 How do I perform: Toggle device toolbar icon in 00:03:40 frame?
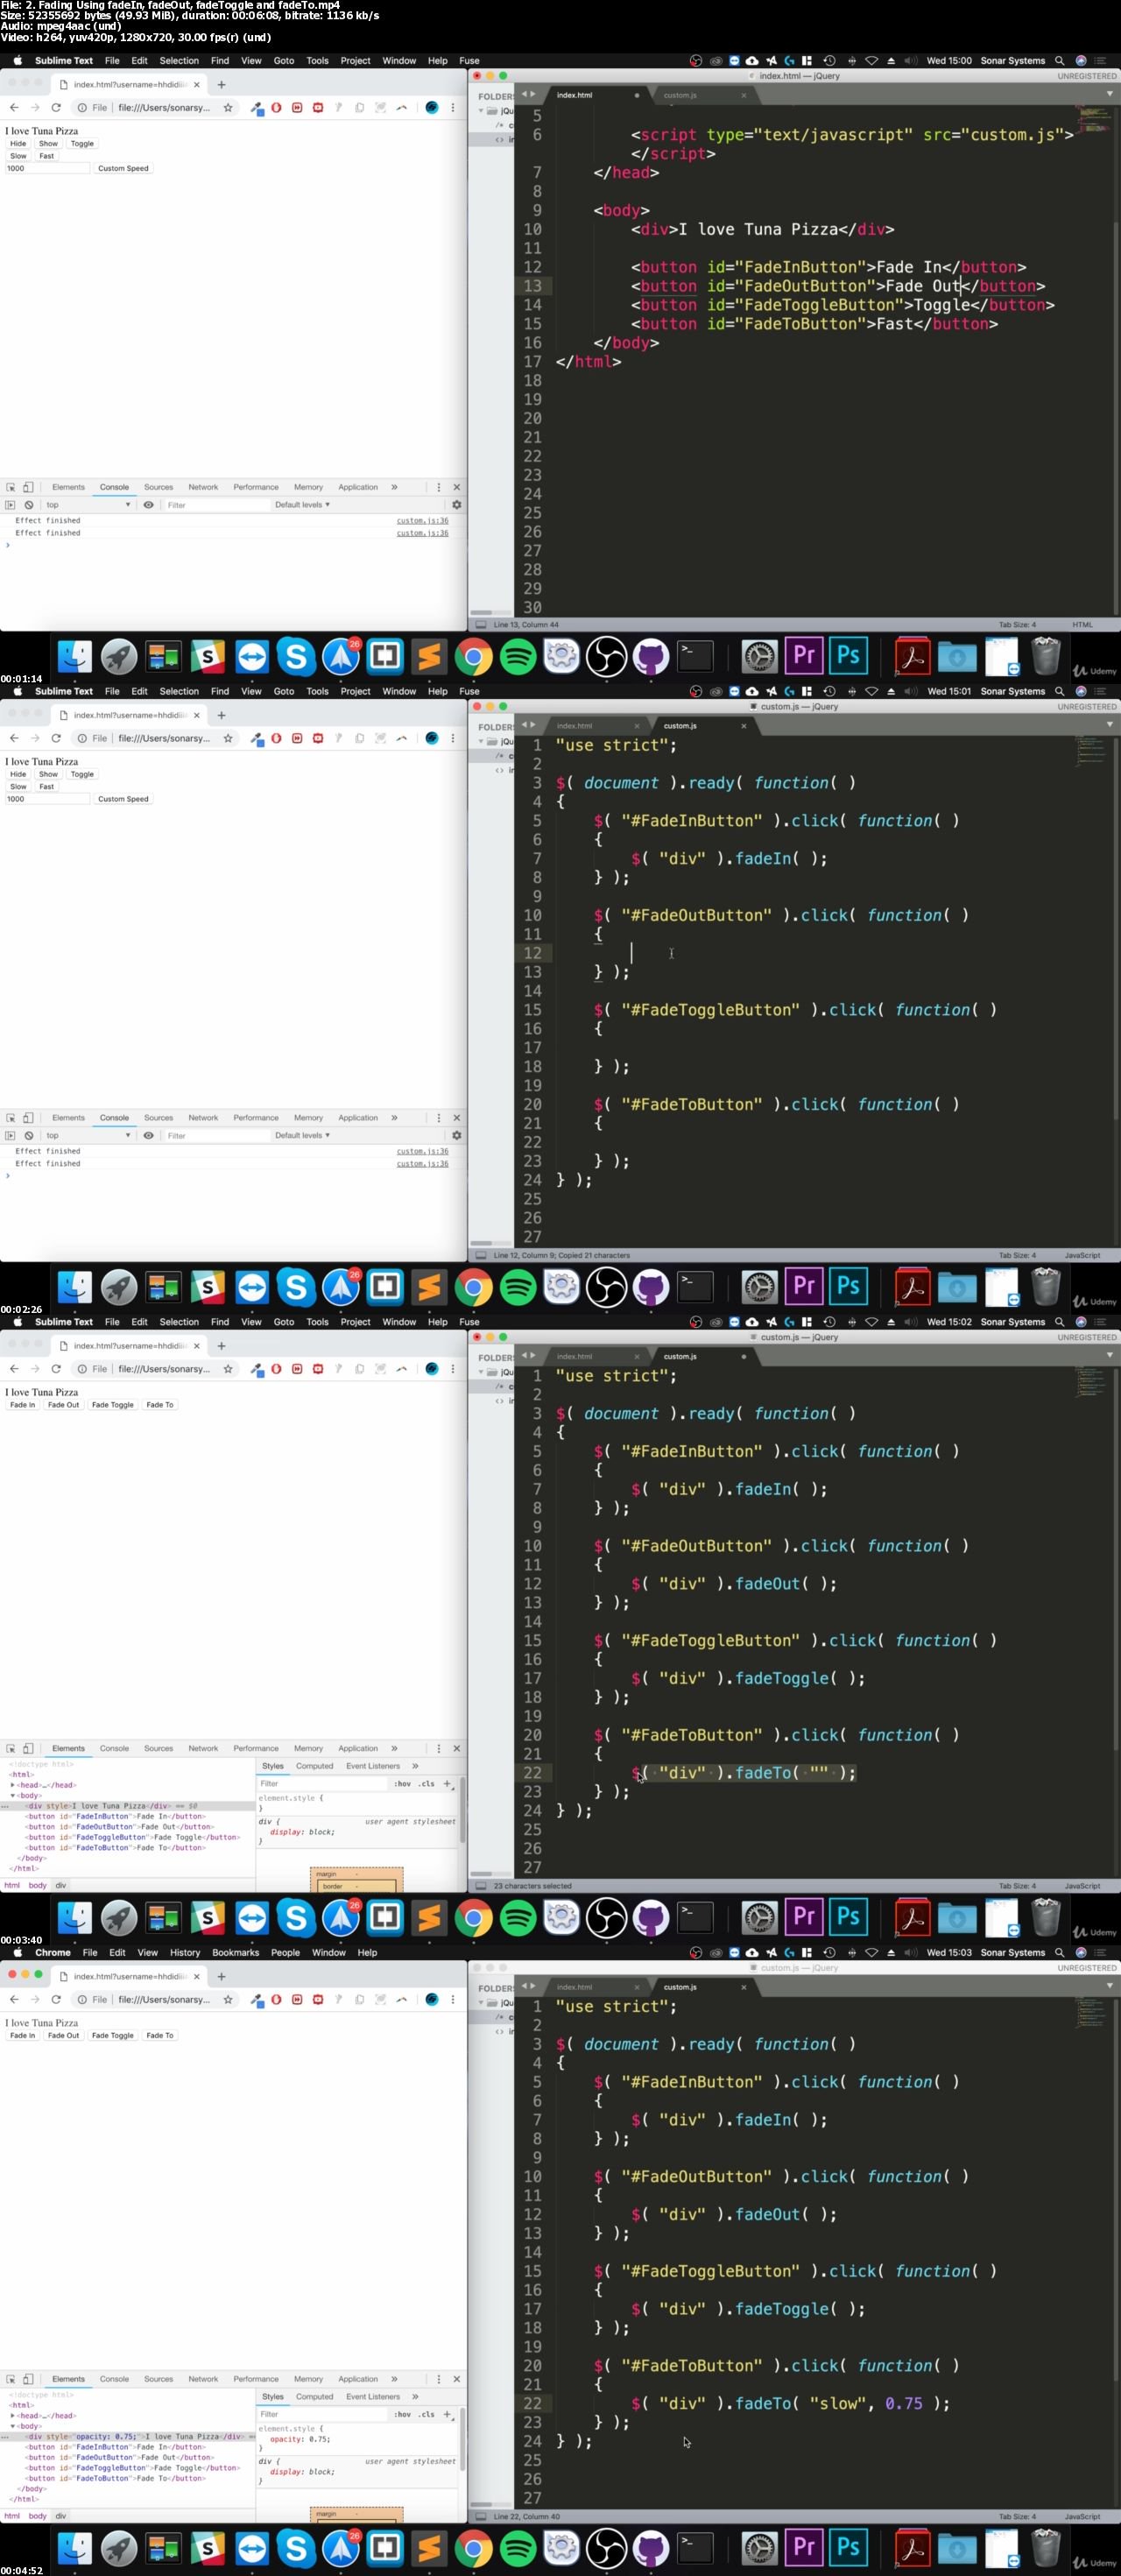point(28,1749)
